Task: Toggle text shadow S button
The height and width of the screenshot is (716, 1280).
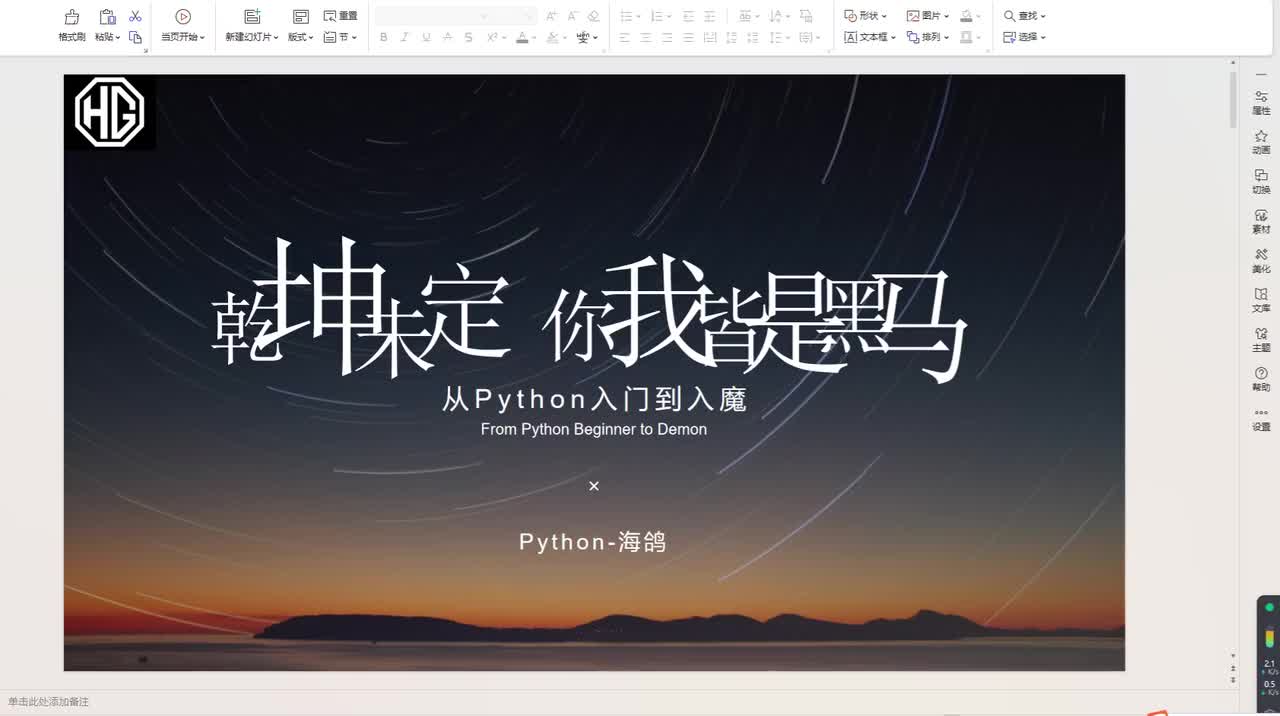Action: [469, 37]
